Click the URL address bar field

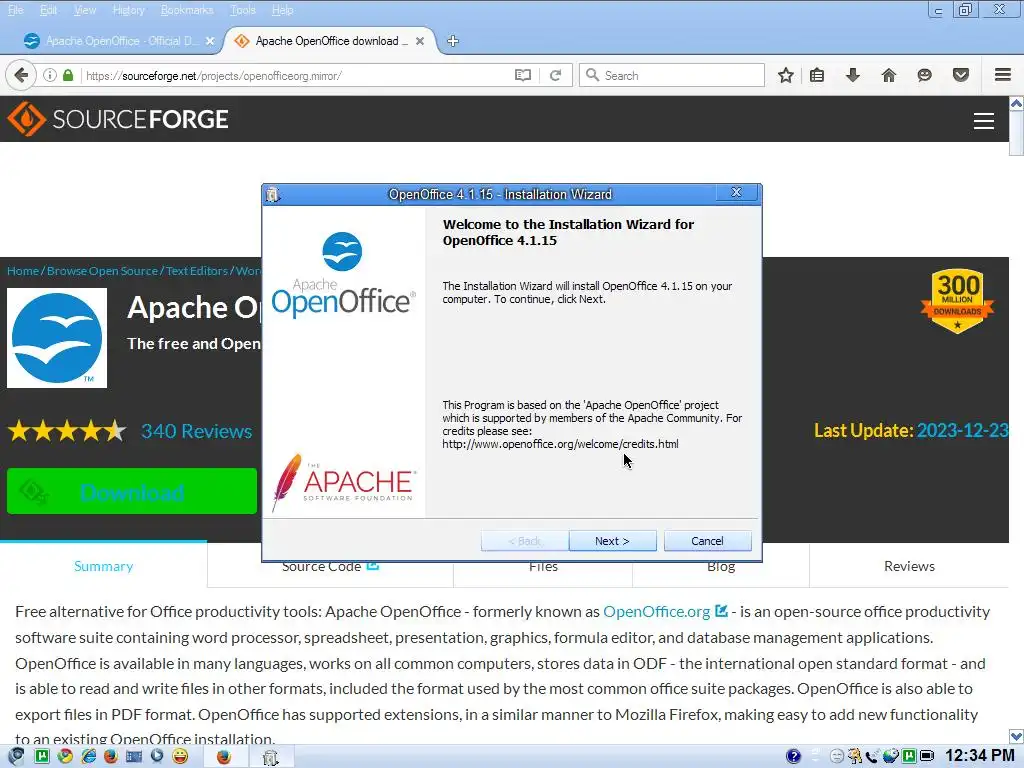point(297,75)
